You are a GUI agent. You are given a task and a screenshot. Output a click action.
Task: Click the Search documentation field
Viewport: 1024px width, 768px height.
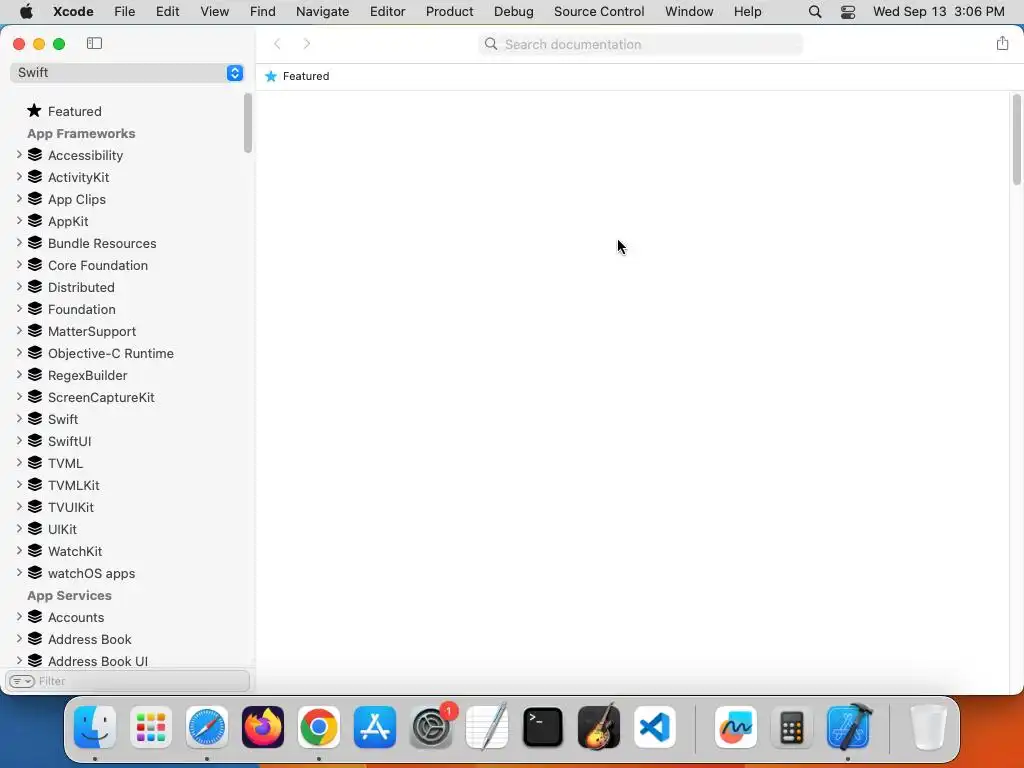click(641, 44)
